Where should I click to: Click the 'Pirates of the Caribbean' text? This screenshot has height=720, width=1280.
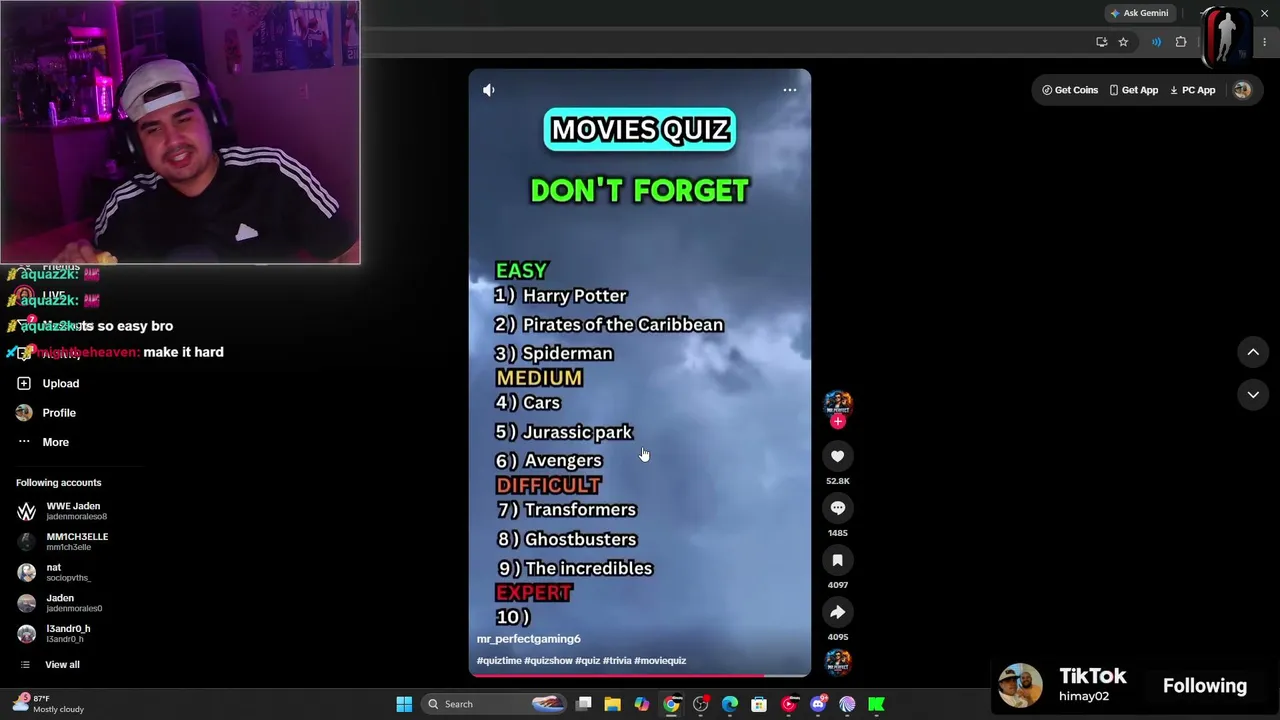pyautogui.click(x=623, y=325)
